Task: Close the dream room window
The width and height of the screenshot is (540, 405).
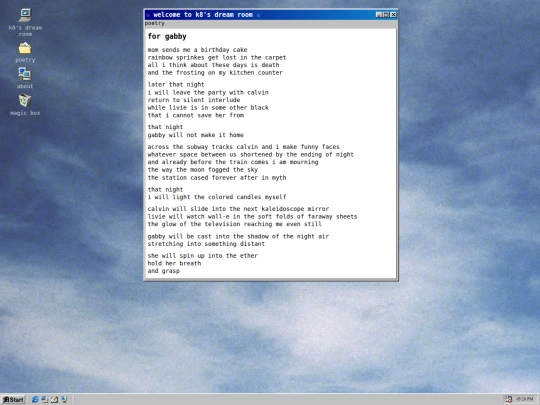Action: 393,14
